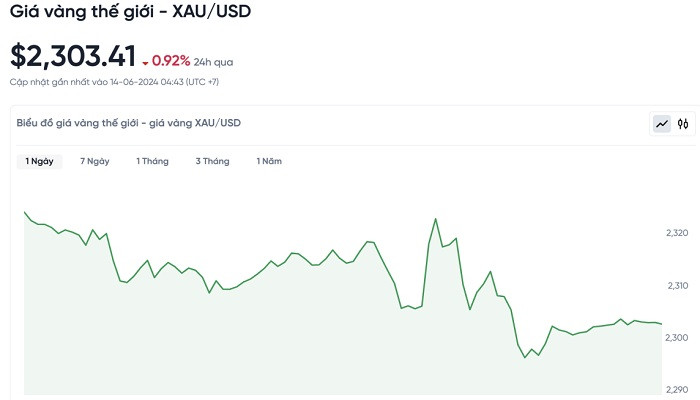Click the red down arrow beside 0.92%

(145, 63)
